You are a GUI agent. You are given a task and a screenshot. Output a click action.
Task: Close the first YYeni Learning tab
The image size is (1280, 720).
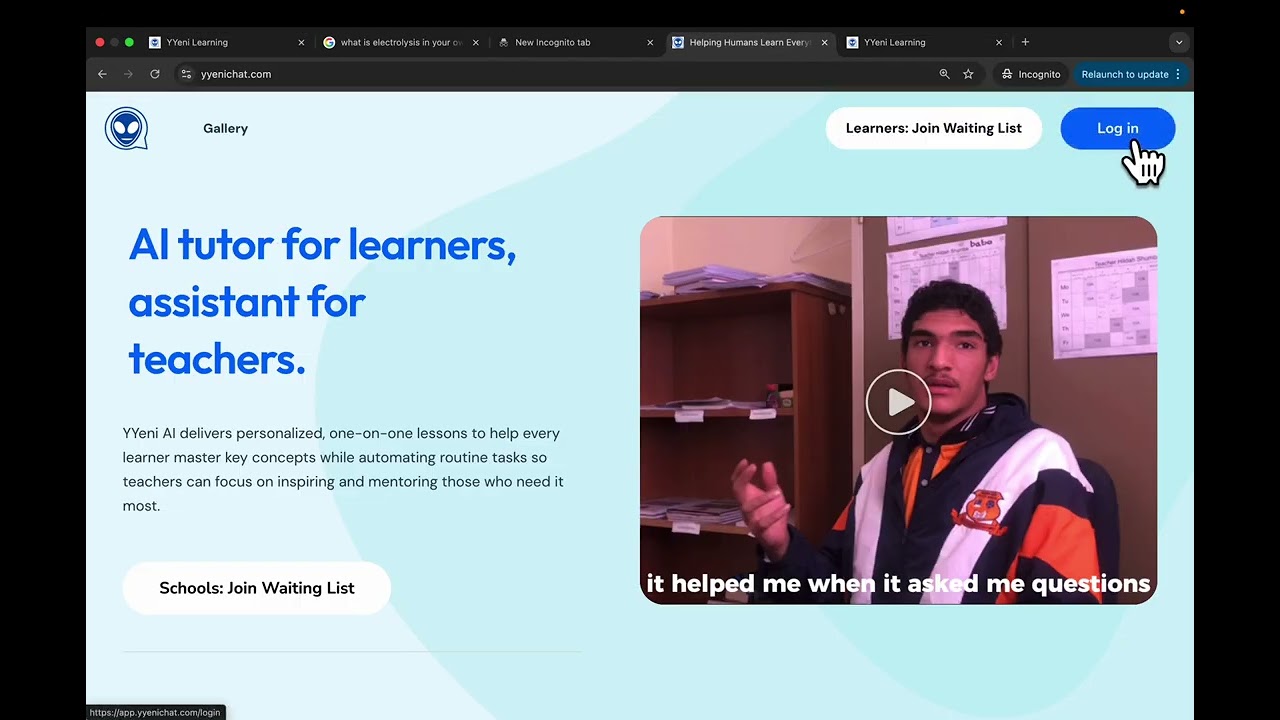pyautogui.click(x=301, y=43)
